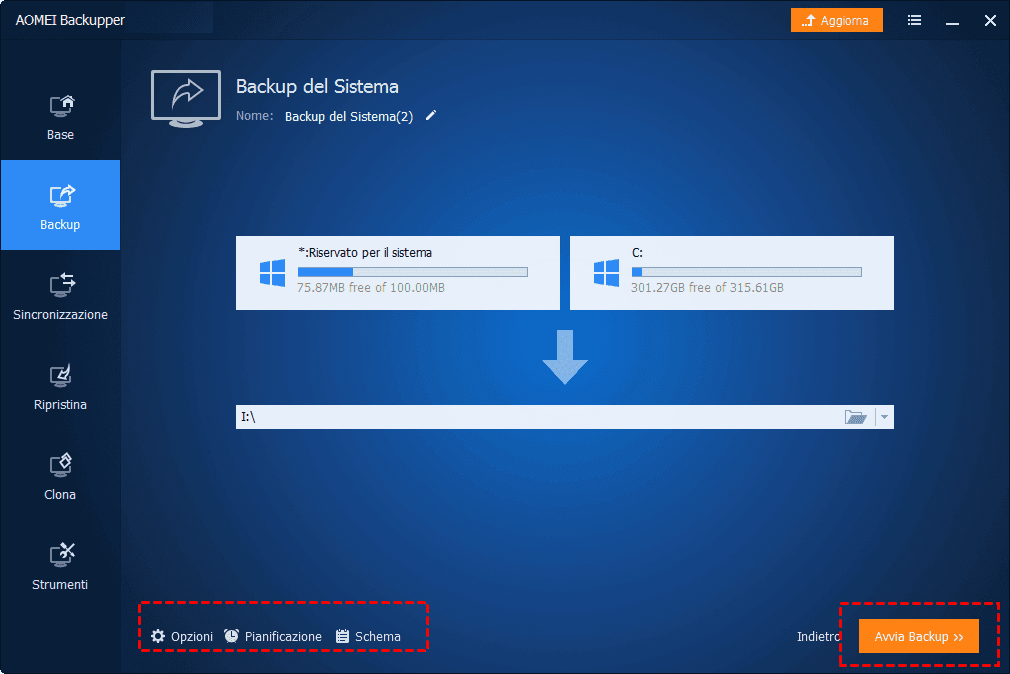The width and height of the screenshot is (1010, 674).
Task: Switch to the Clona section
Action: [x=60, y=475]
